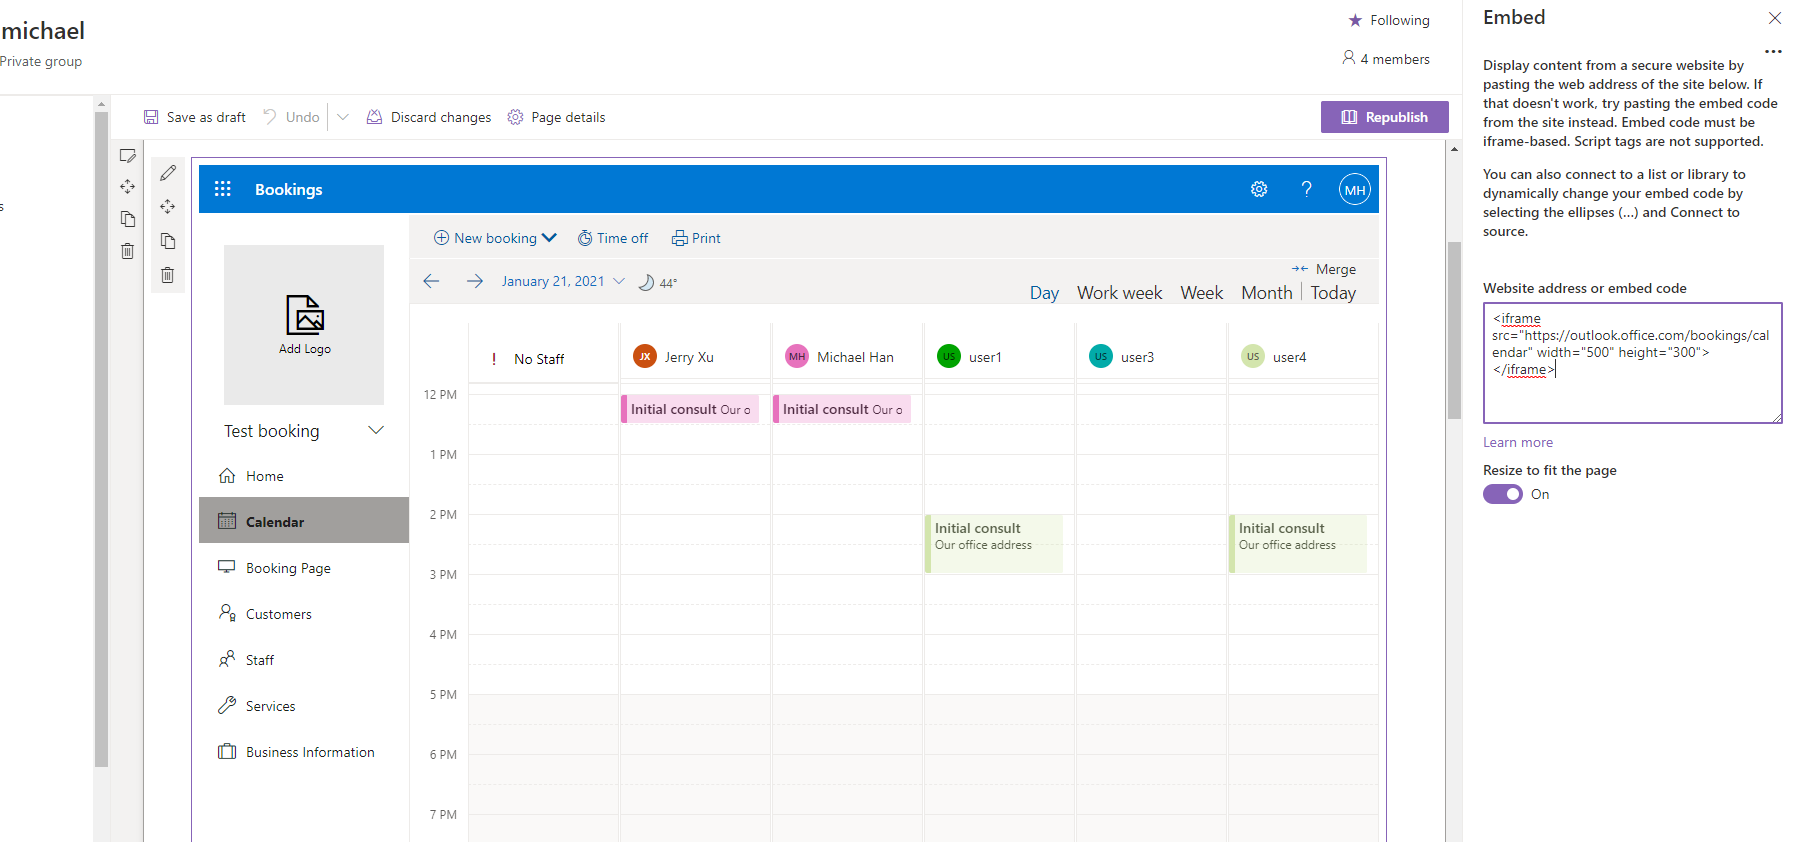Viewport: 1803px width, 842px height.
Task: Open the MH account avatar menu
Action: click(x=1355, y=189)
